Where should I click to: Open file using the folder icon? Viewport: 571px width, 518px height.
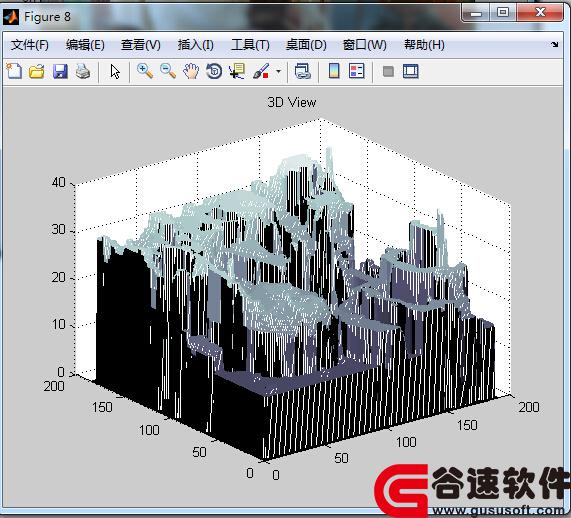(37, 71)
